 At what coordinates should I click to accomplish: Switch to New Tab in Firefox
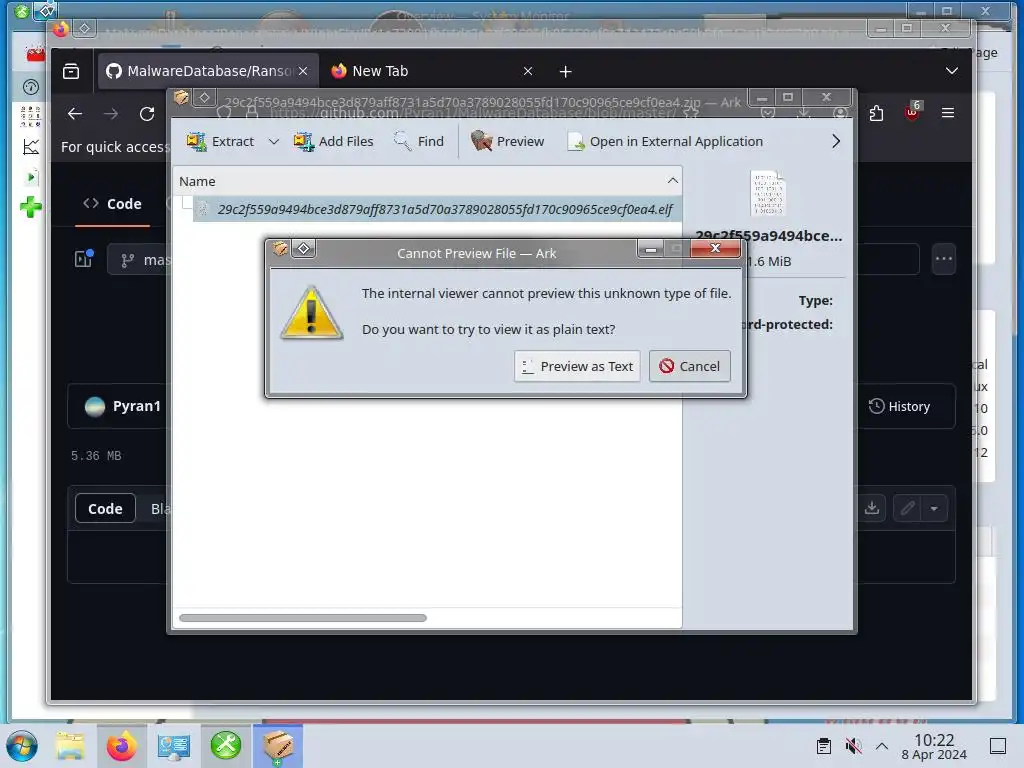(432, 71)
